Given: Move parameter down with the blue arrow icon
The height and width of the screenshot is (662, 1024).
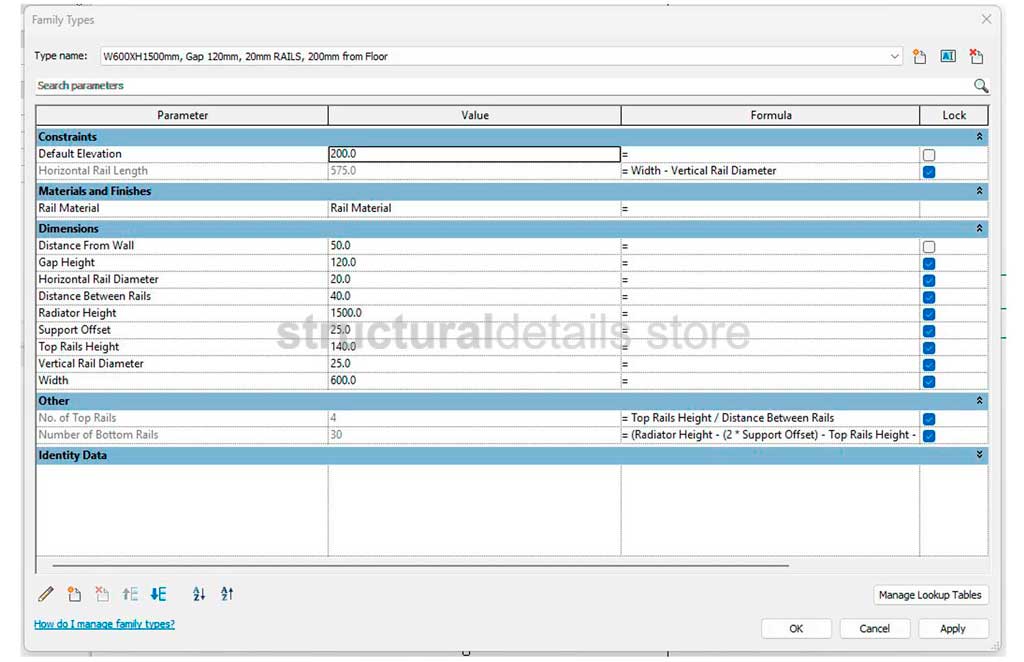Looking at the screenshot, I should point(158,594).
